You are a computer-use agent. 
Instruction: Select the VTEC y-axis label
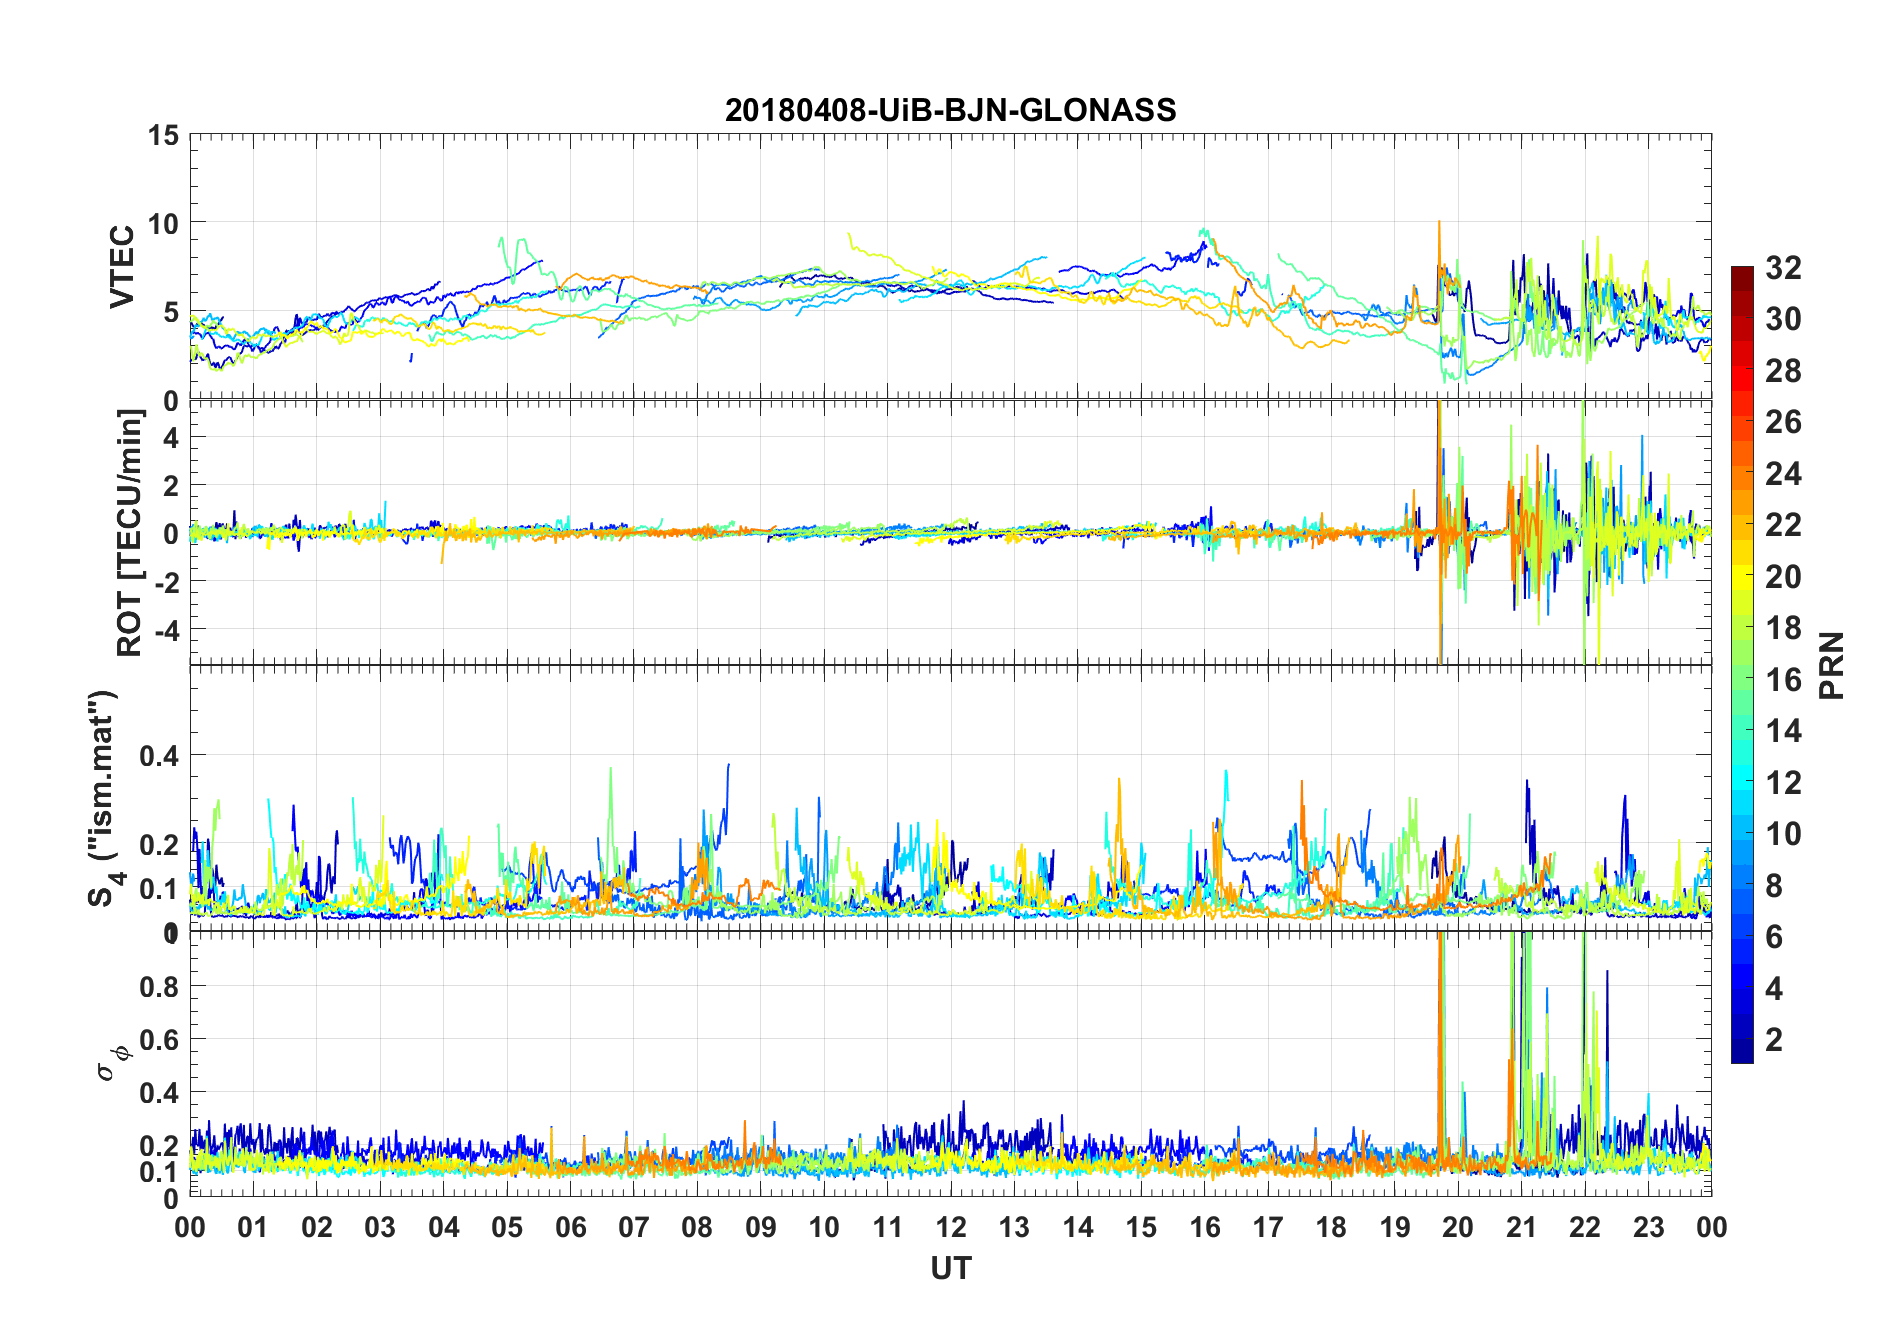[122, 267]
